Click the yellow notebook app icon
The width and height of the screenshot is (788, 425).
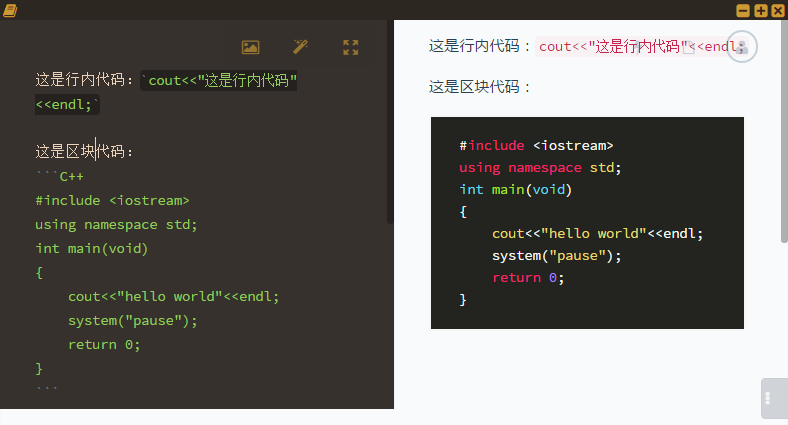point(10,10)
